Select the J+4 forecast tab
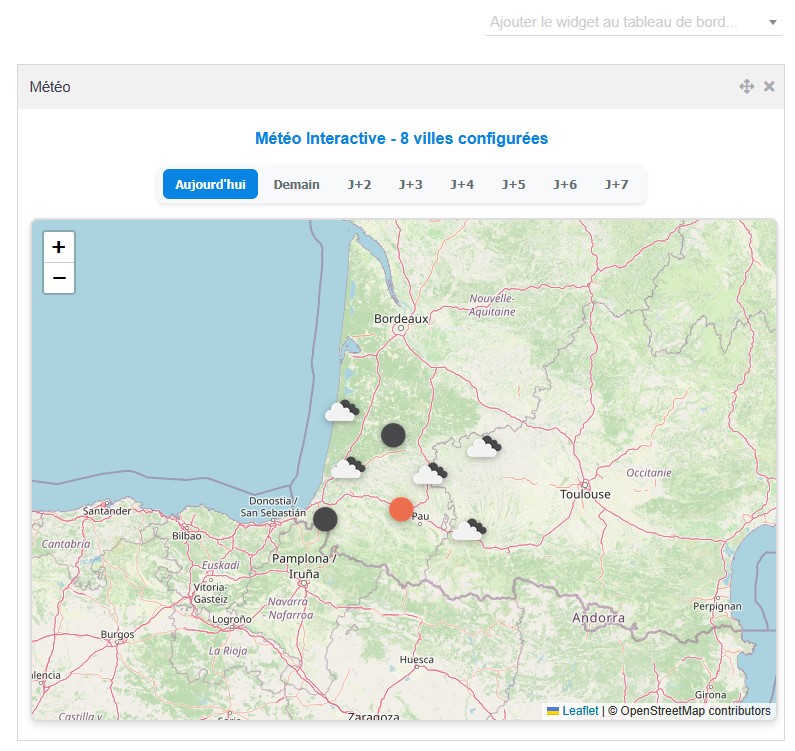The height and width of the screenshot is (751, 795). (462, 184)
